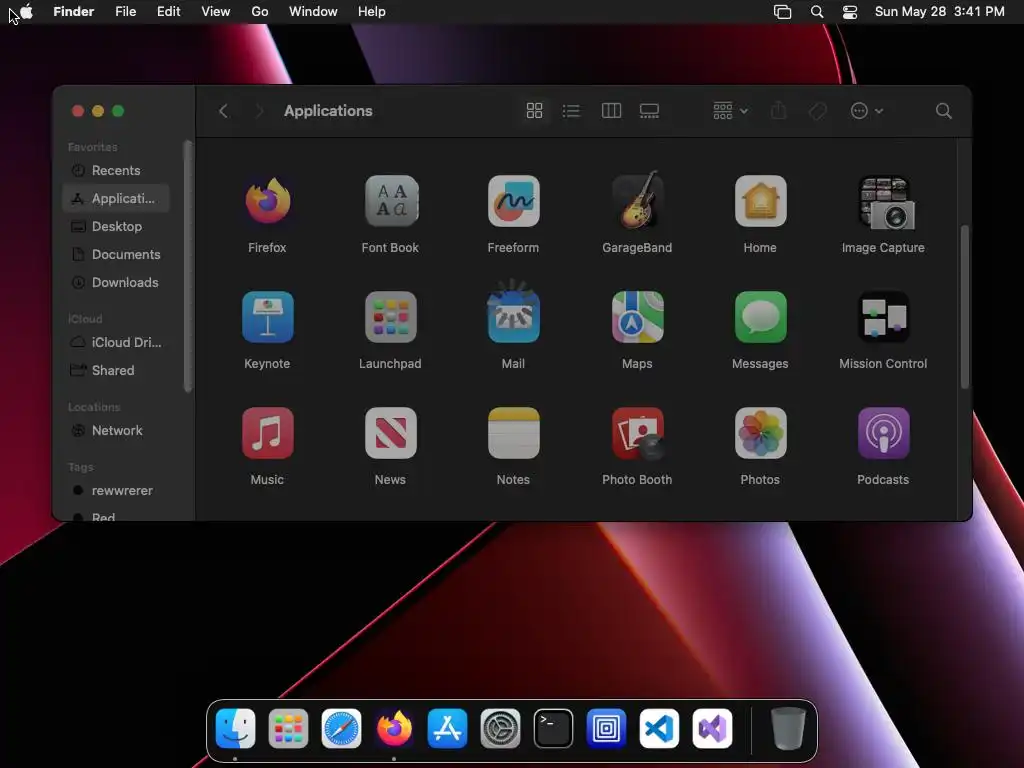
Task: Select the News app icon
Action: 391,433
